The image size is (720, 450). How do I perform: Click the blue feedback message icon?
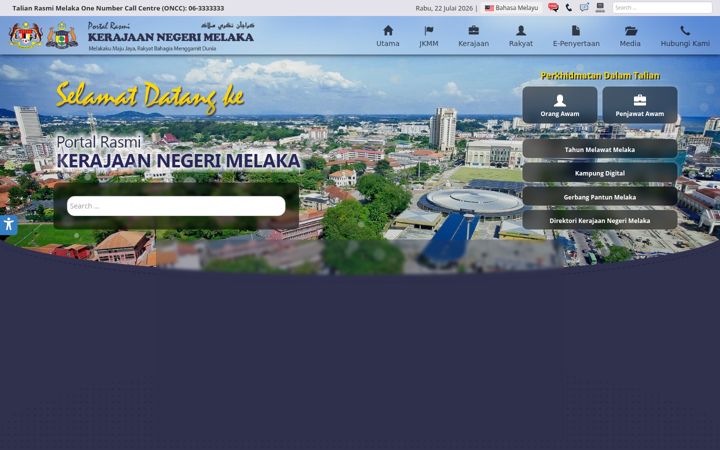point(584,7)
